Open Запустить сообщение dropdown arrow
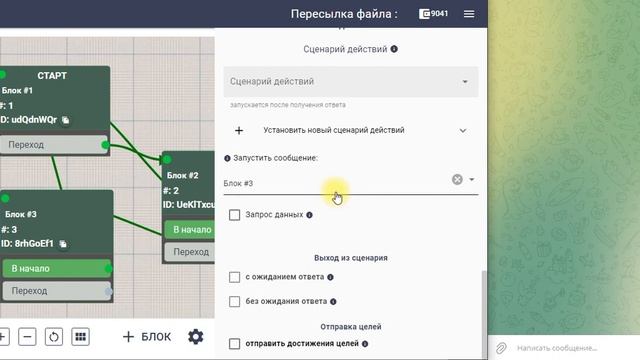This screenshot has width=640, height=360. [x=472, y=180]
